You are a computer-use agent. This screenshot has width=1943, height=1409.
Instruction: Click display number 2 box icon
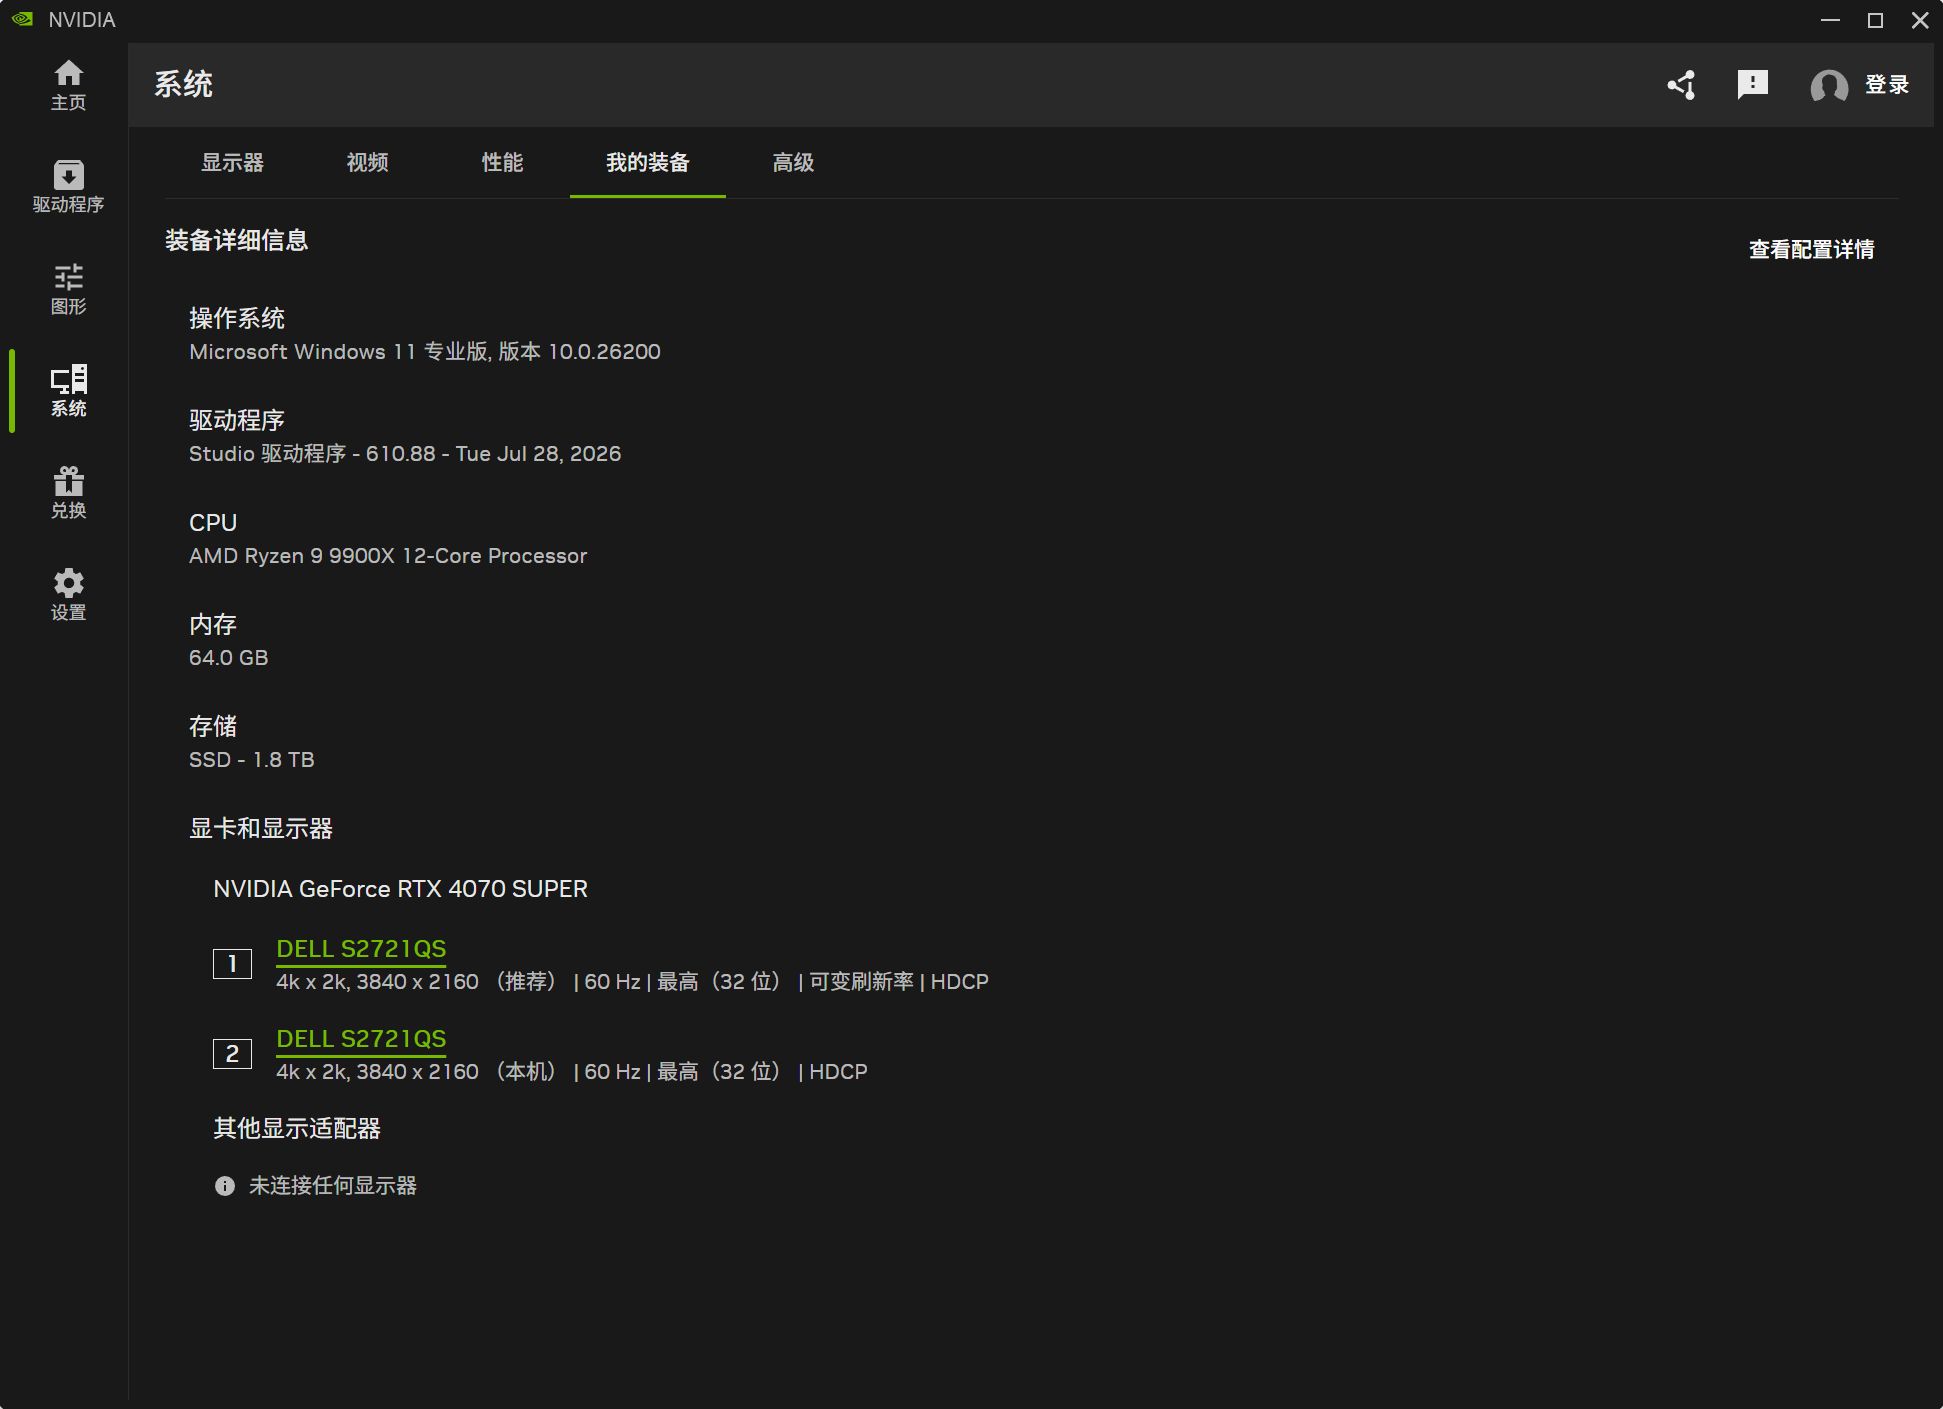232,1054
